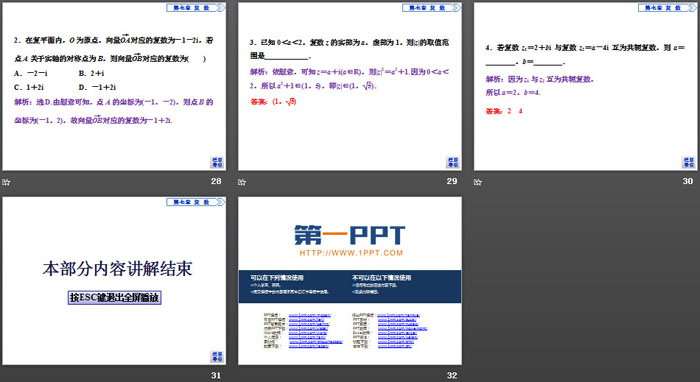Click the blue corner navigation icon on slide 29
This screenshot has height=382, width=700.
(x=453, y=162)
